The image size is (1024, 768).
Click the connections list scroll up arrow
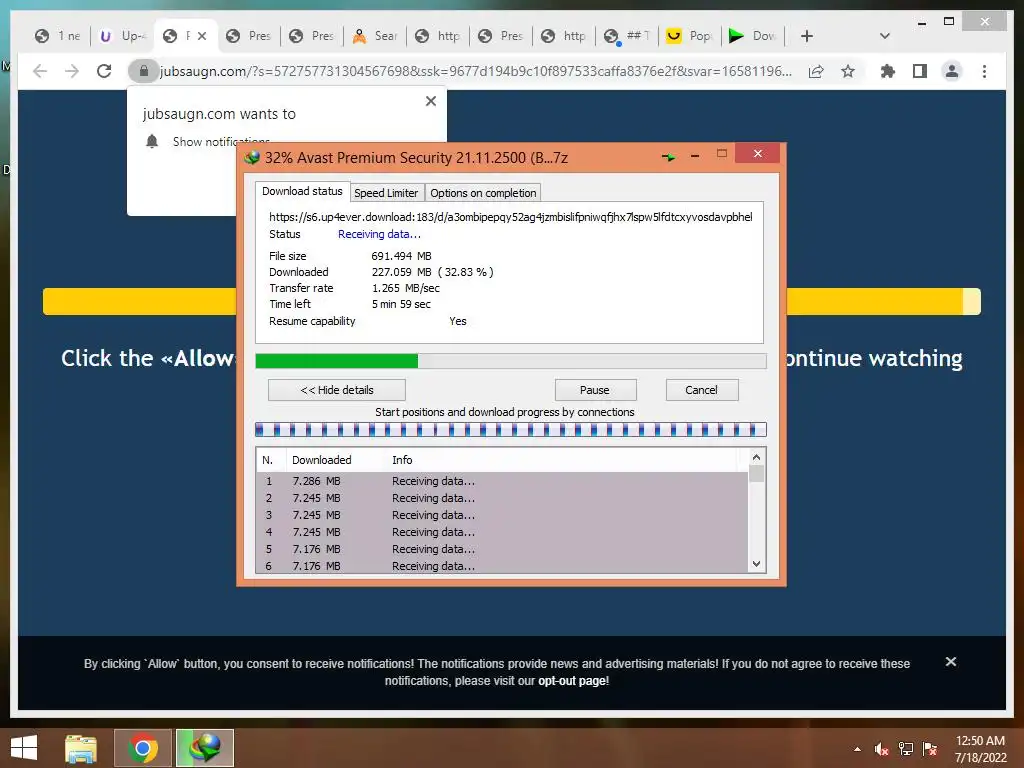tap(756, 457)
